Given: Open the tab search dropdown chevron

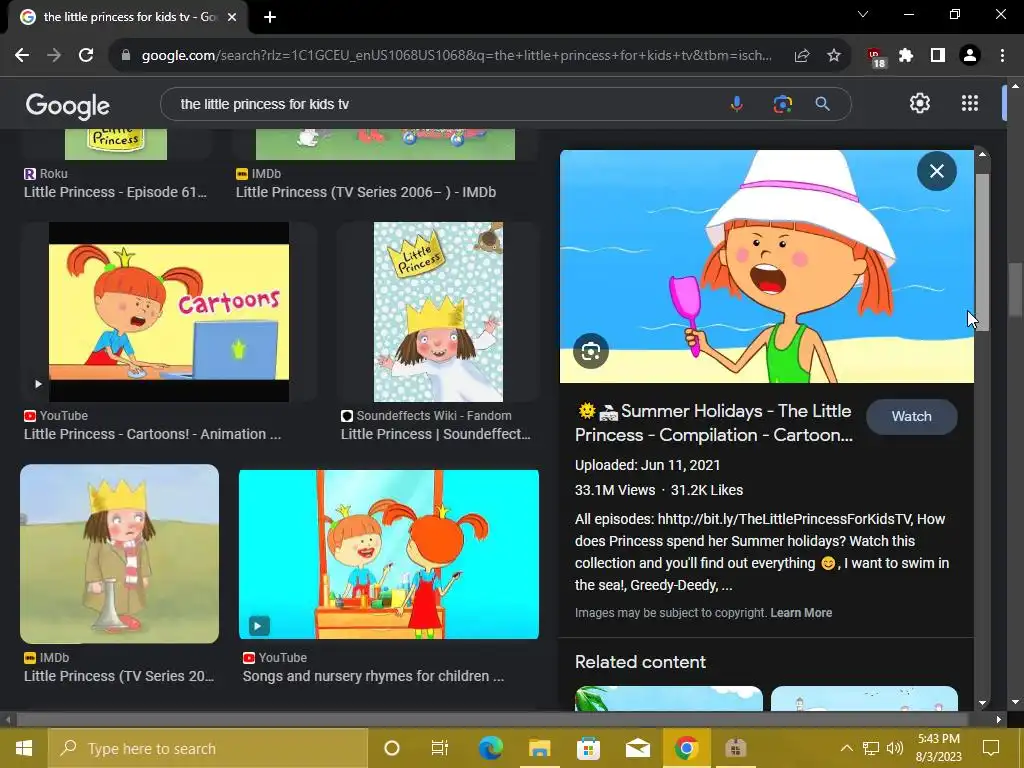Looking at the screenshot, I should pos(863,14).
